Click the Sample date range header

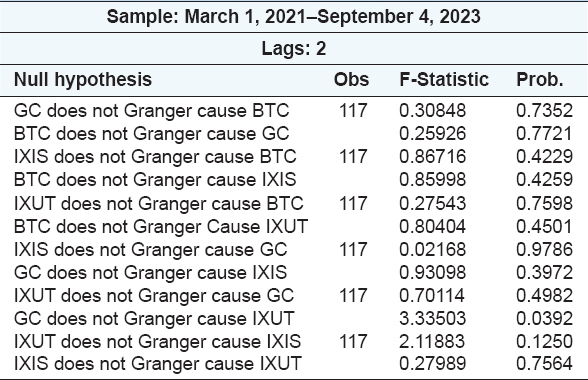click(294, 17)
